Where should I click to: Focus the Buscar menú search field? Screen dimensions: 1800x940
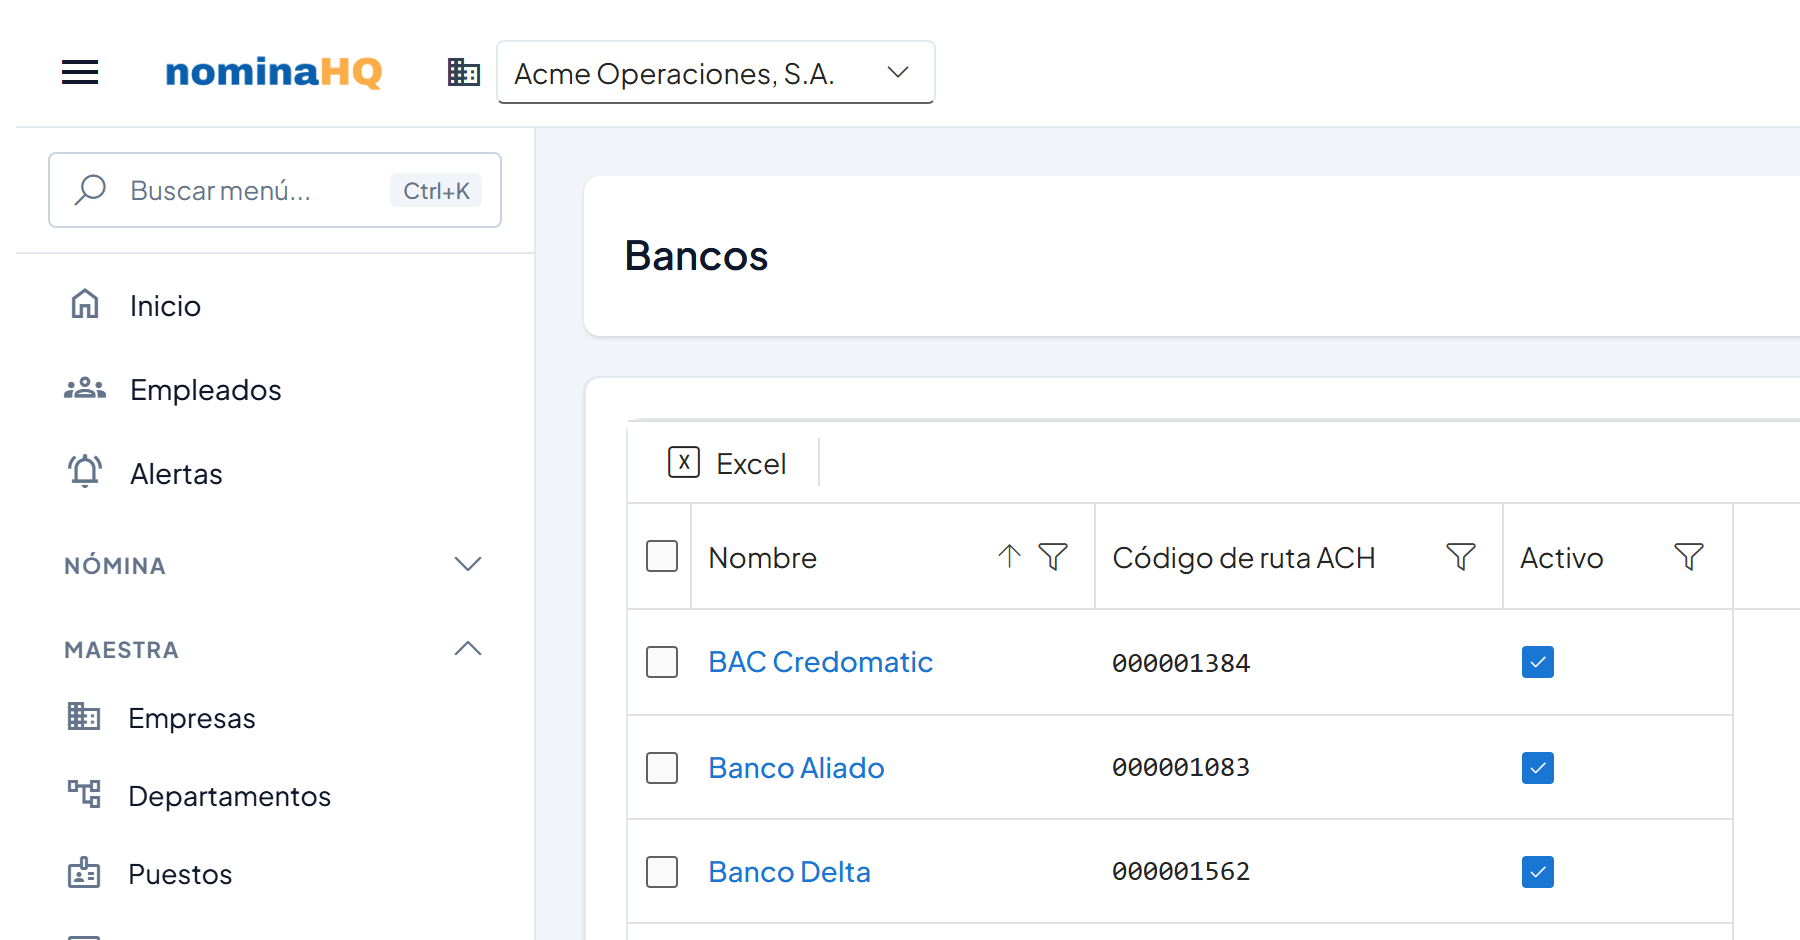[x=275, y=190]
